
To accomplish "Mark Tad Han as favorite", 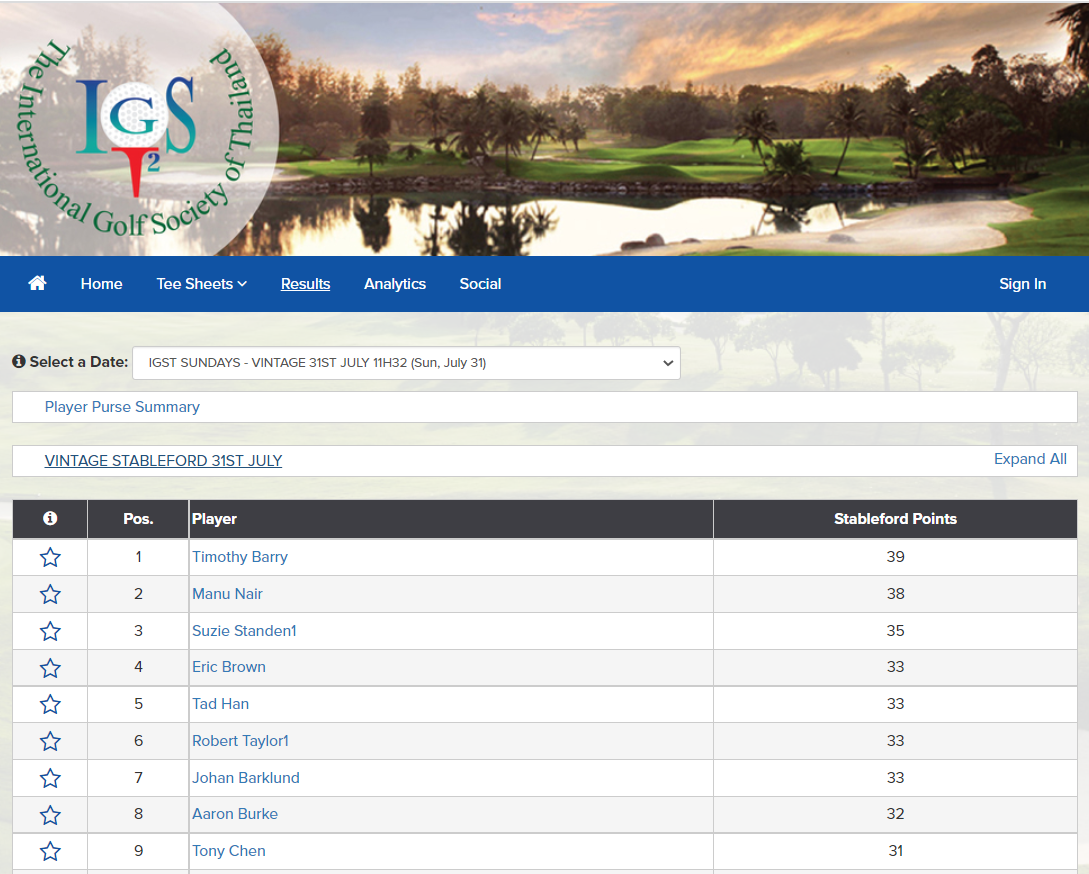I will (x=50, y=704).
